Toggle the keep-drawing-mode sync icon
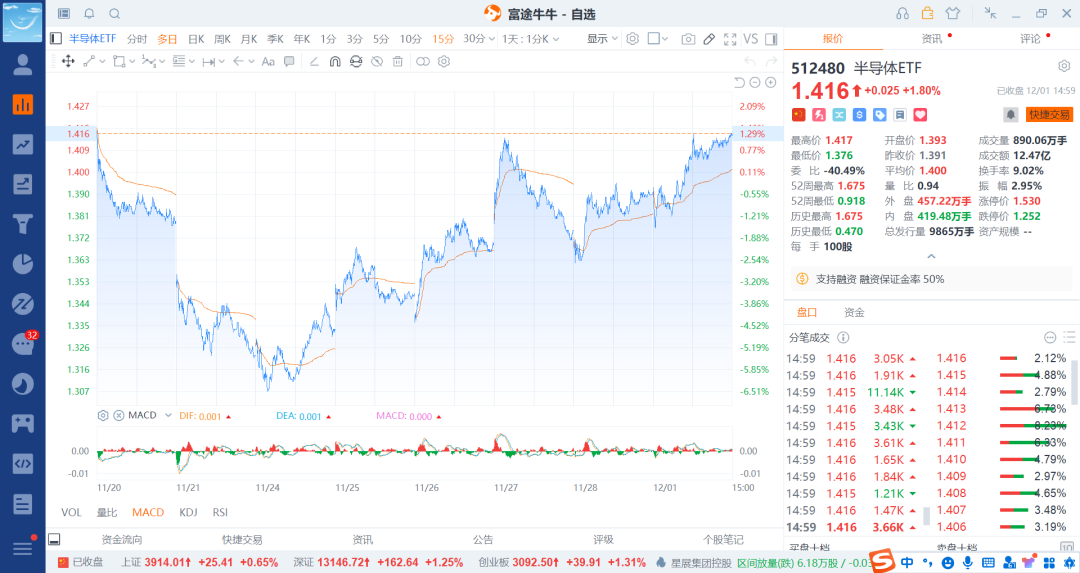1080x573 pixels. tap(355, 61)
